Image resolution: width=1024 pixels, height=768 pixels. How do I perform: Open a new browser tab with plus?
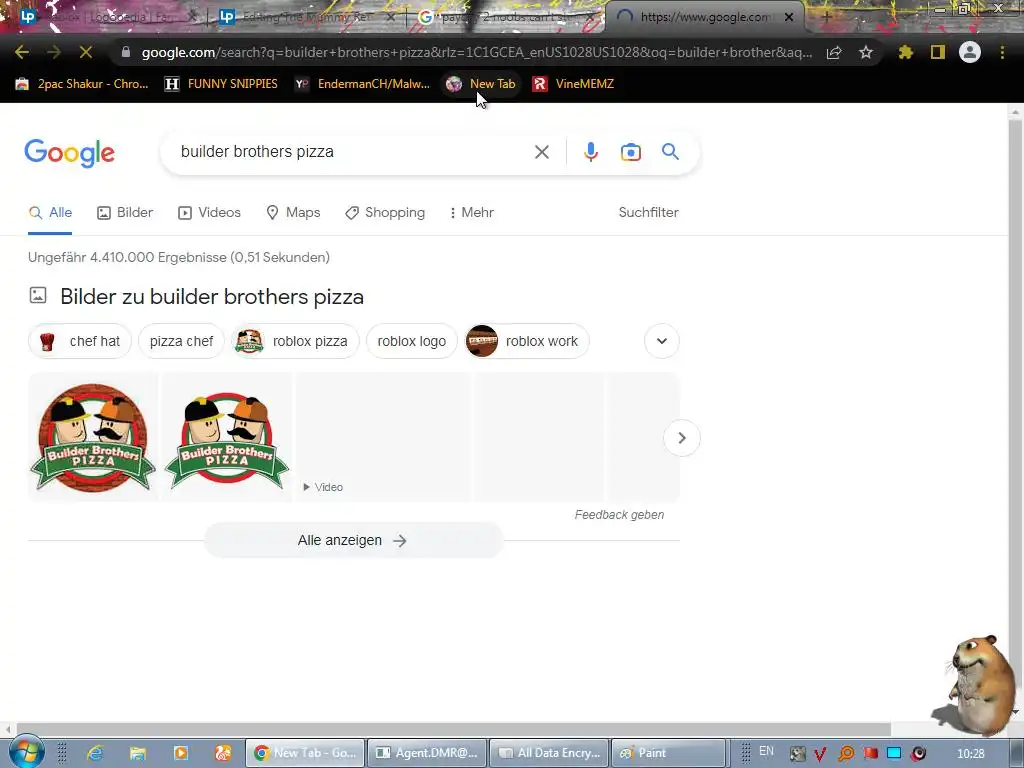pyautogui.click(x=825, y=18)
